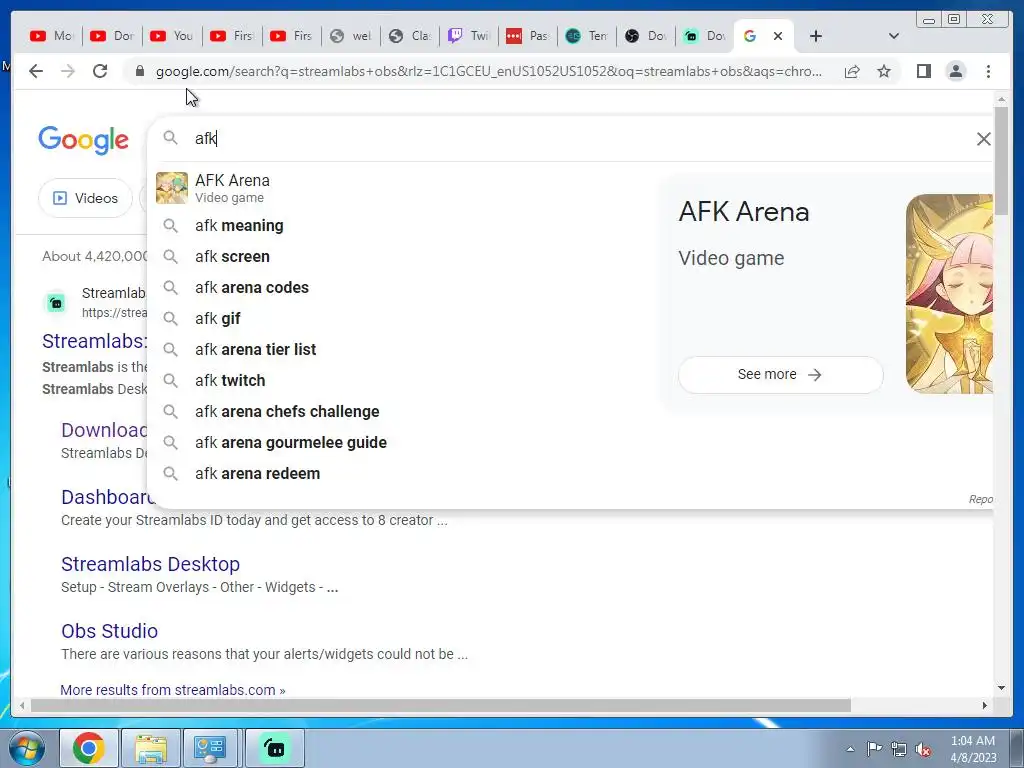Click the padlock site info icon

[140, 71]
